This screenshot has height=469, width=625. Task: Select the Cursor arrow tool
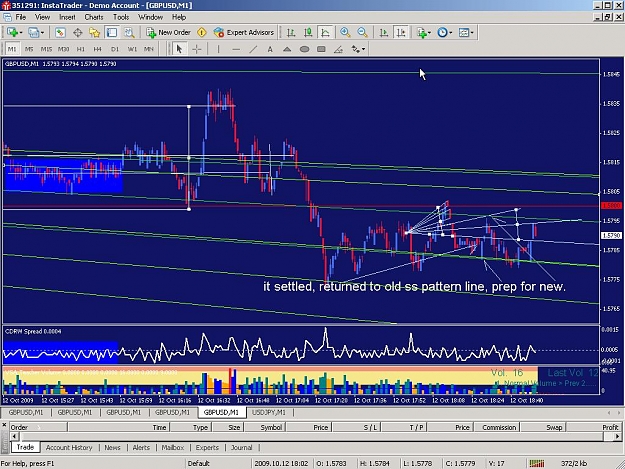[x=179, y=49]
